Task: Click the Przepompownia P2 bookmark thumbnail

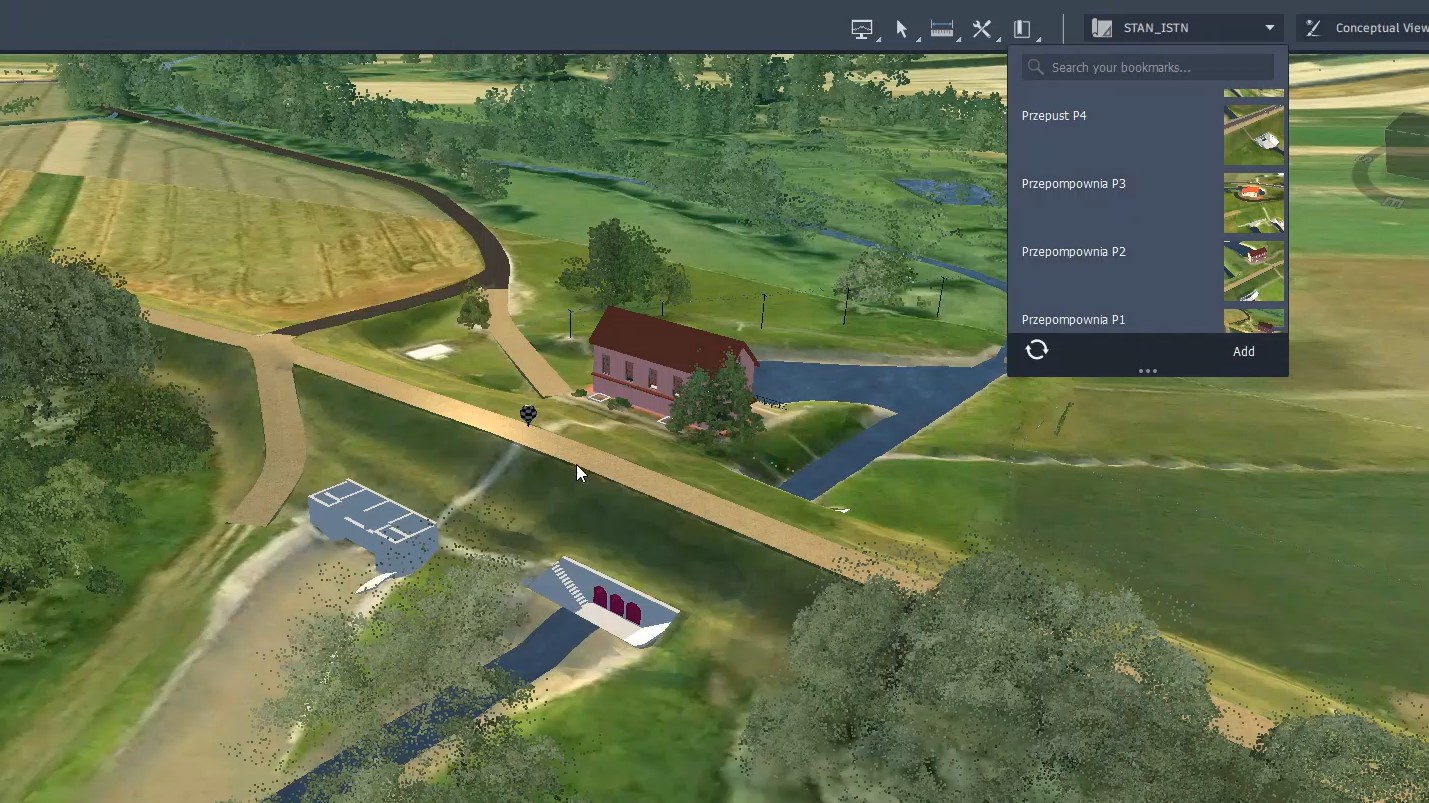Action: click(x=1253, y=271)
